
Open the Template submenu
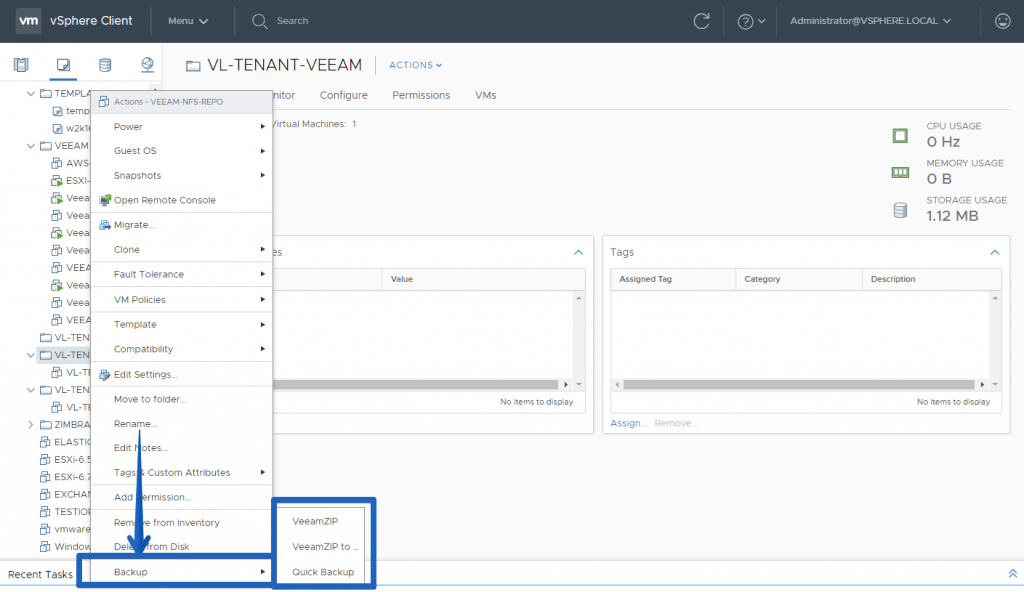pos(182,325)
